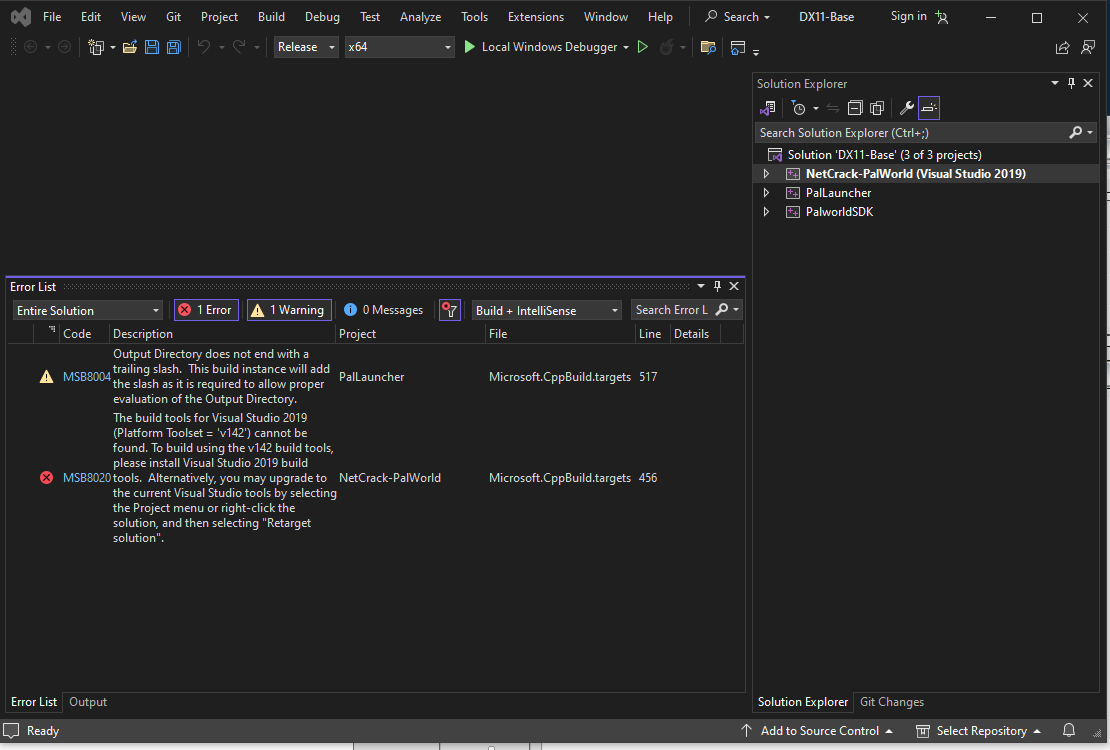Start debugging with Local Windows Debugger

click(x=541, y=47)
